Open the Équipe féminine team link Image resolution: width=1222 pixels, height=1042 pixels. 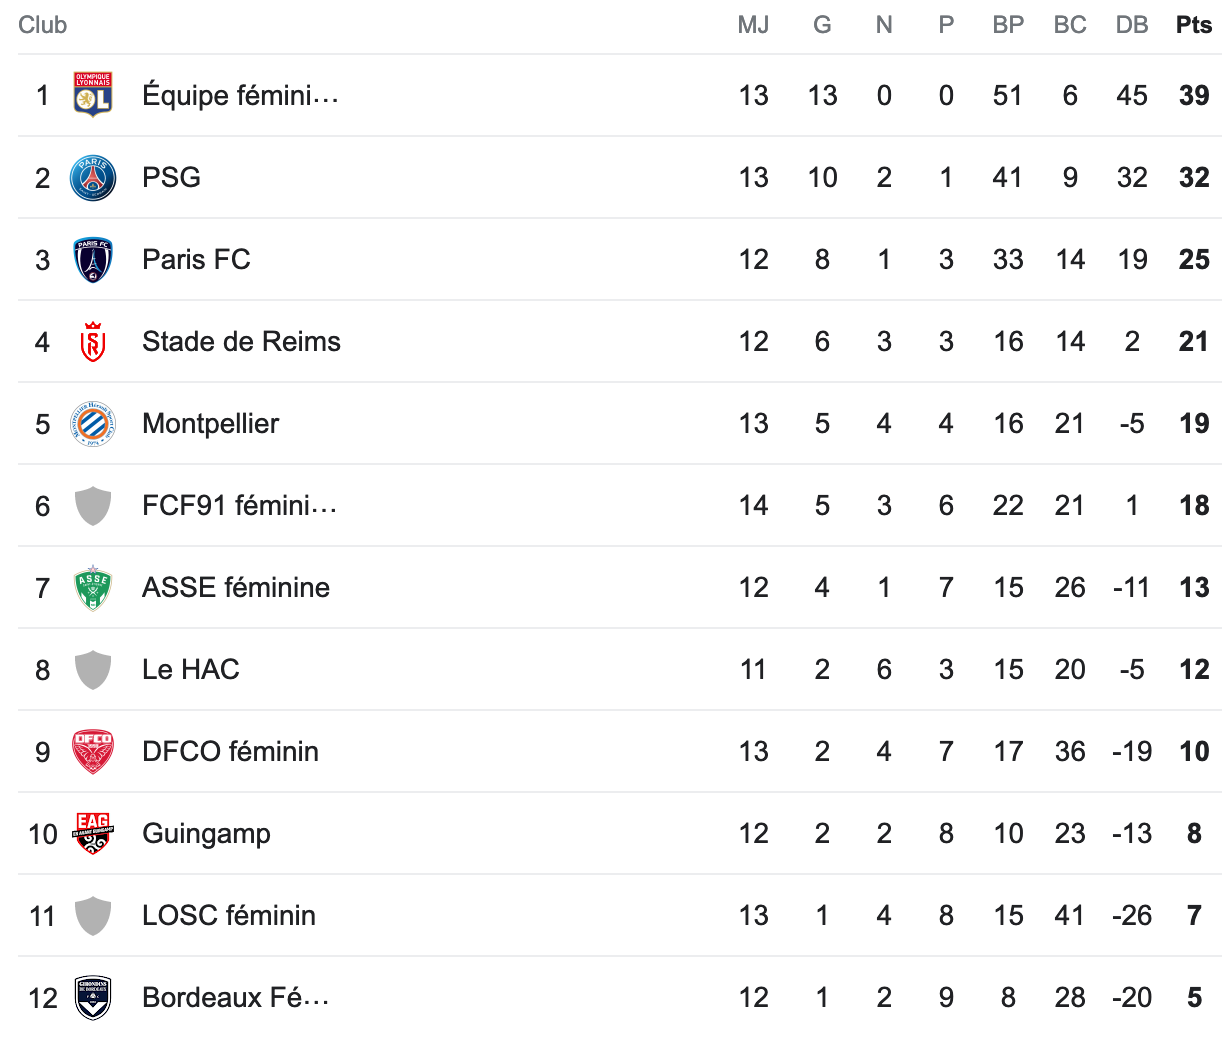240,96
